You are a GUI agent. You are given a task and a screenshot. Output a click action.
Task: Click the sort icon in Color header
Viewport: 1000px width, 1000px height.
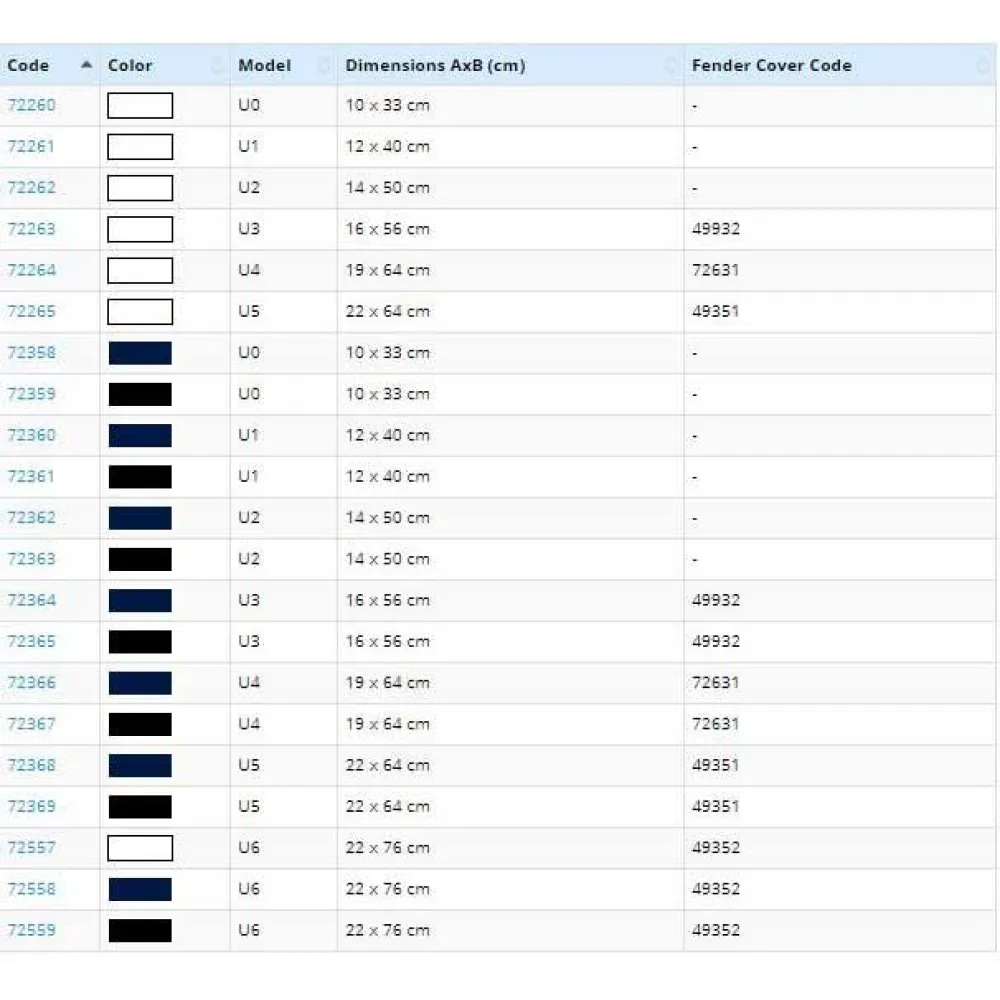pos(218,66)
